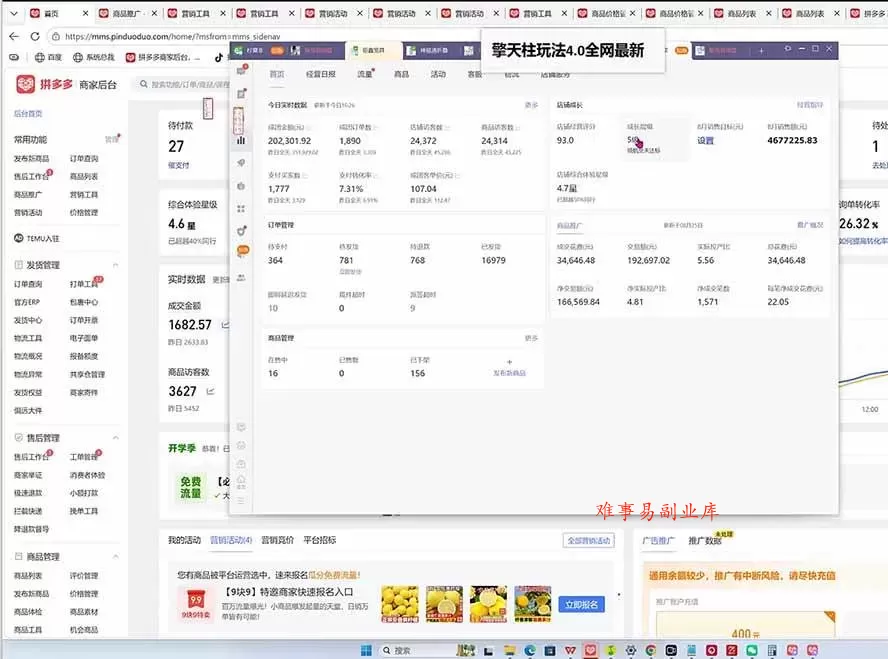Click the fourth fruit product thumbnail

point(532,604)
